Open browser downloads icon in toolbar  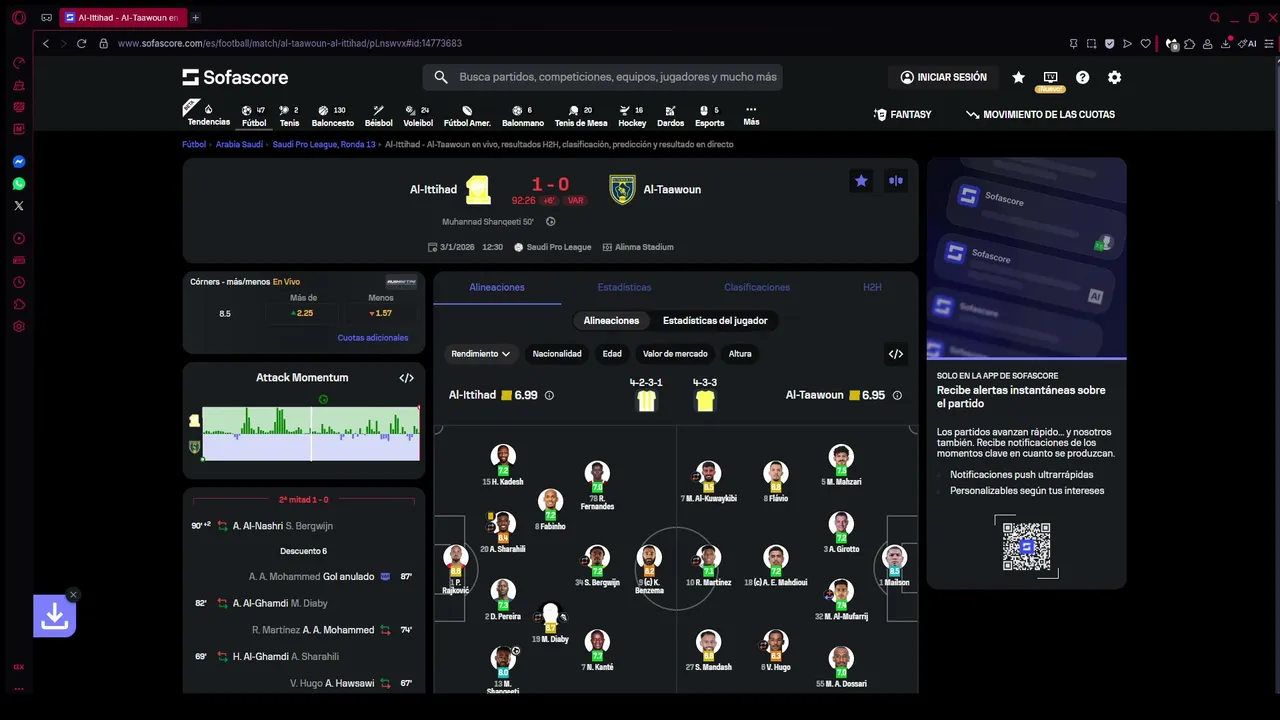pyautogui.click(x=1226, y=43)
